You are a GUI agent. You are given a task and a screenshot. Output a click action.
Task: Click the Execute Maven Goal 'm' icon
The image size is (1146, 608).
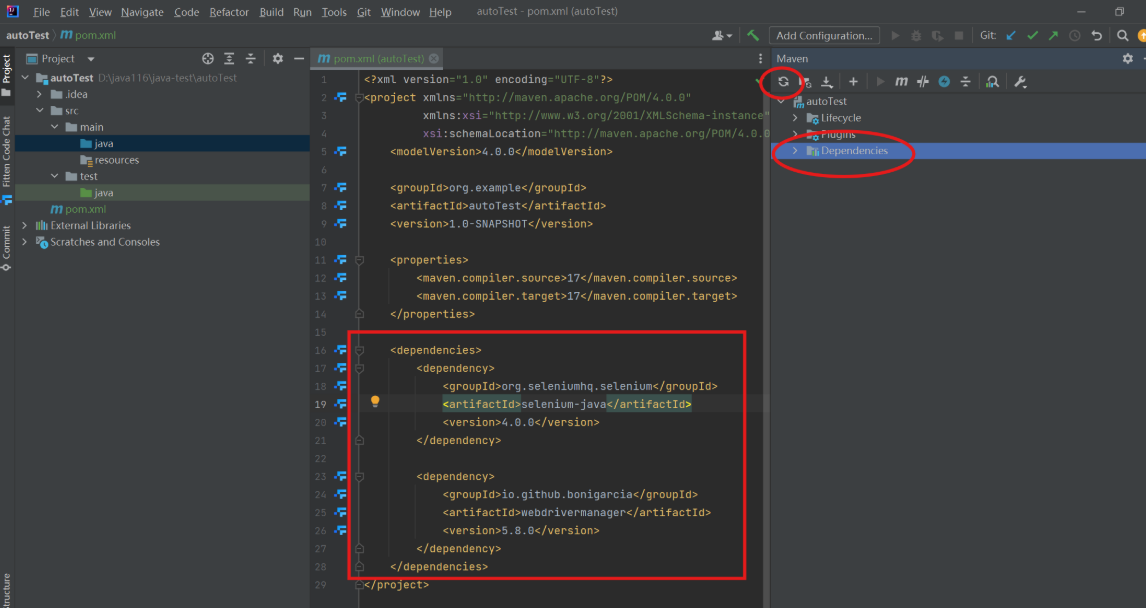coord(901,82)
